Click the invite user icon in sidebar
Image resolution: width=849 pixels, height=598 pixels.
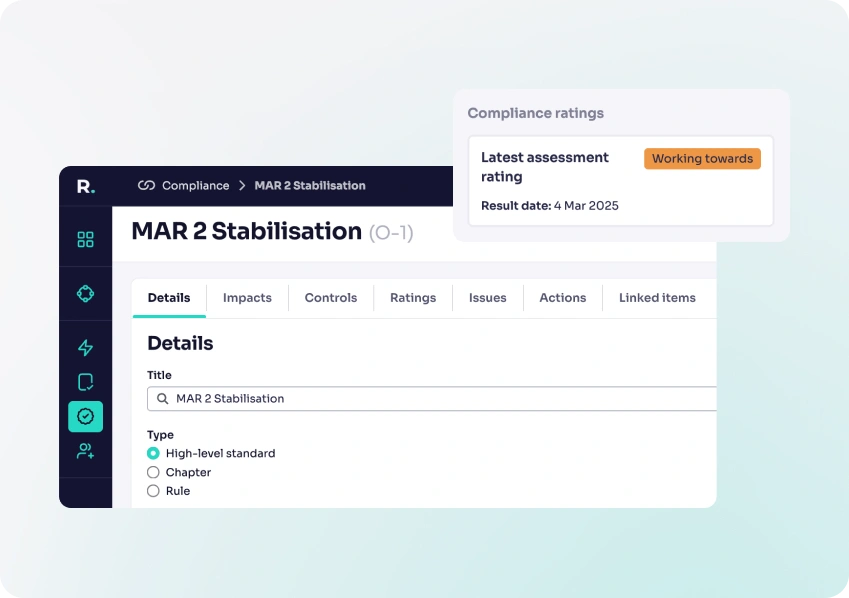coord(85,452)
